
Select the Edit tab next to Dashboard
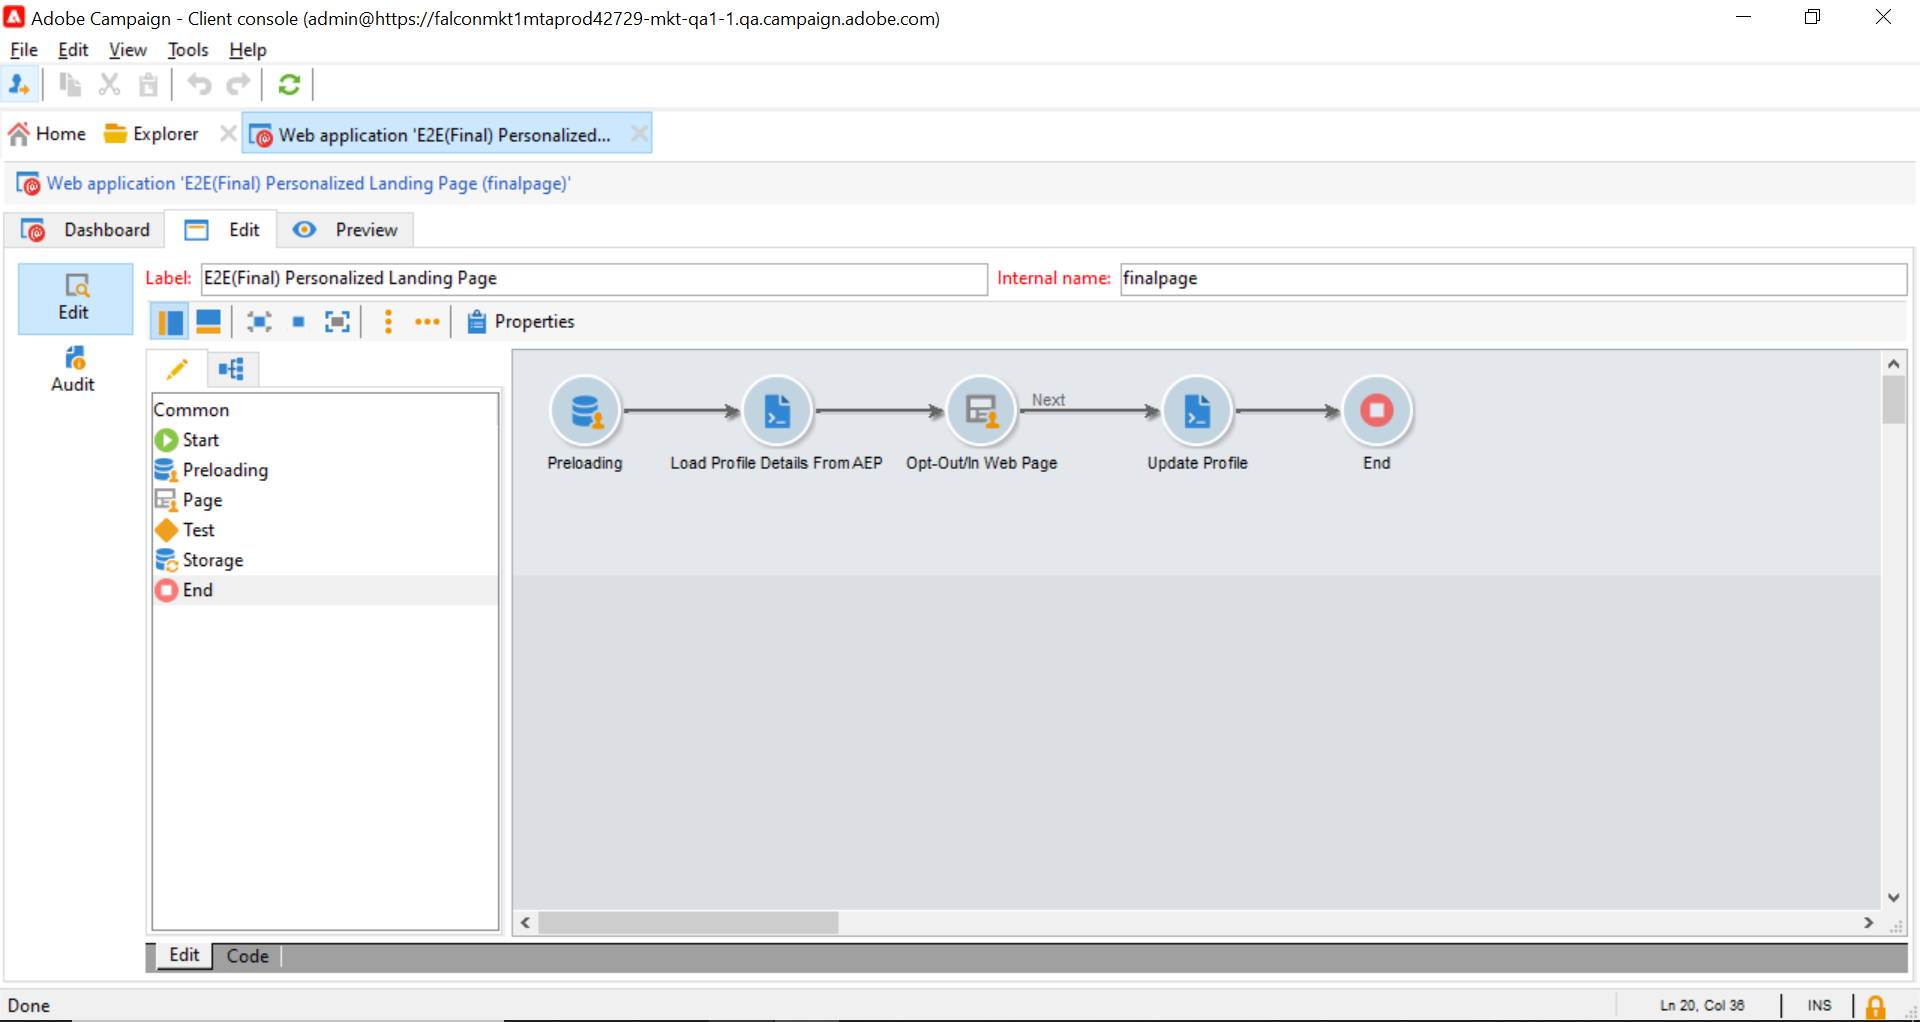tap(222, 230)
